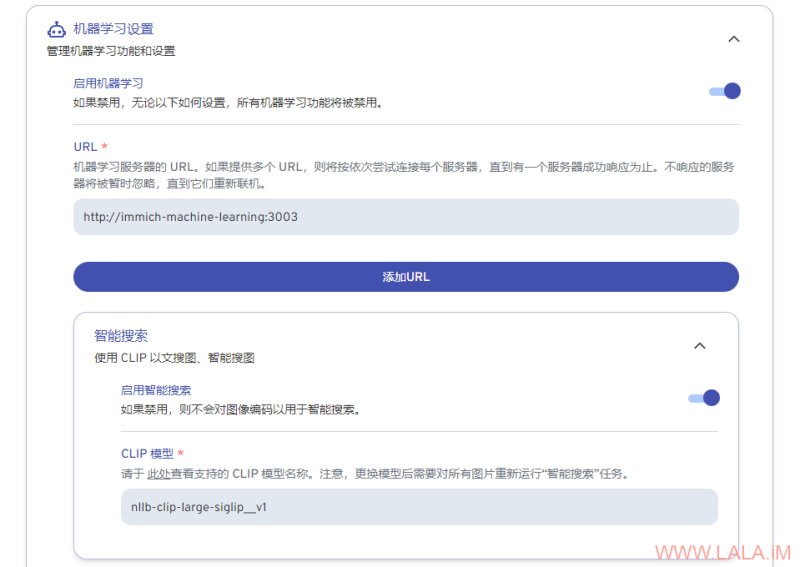Viewport: 800px width, 567px height.
Task: Click the URL field label
Action: point(85,147)
